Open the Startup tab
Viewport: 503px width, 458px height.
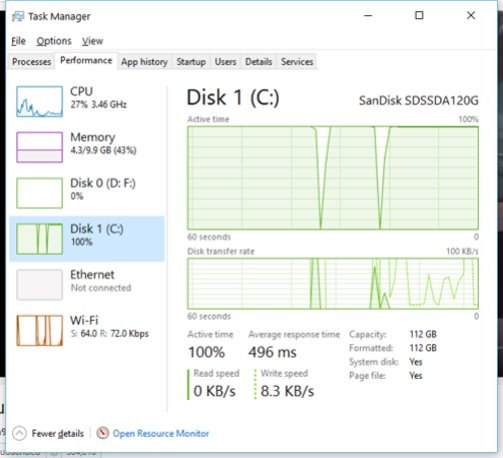pos(191,62)
